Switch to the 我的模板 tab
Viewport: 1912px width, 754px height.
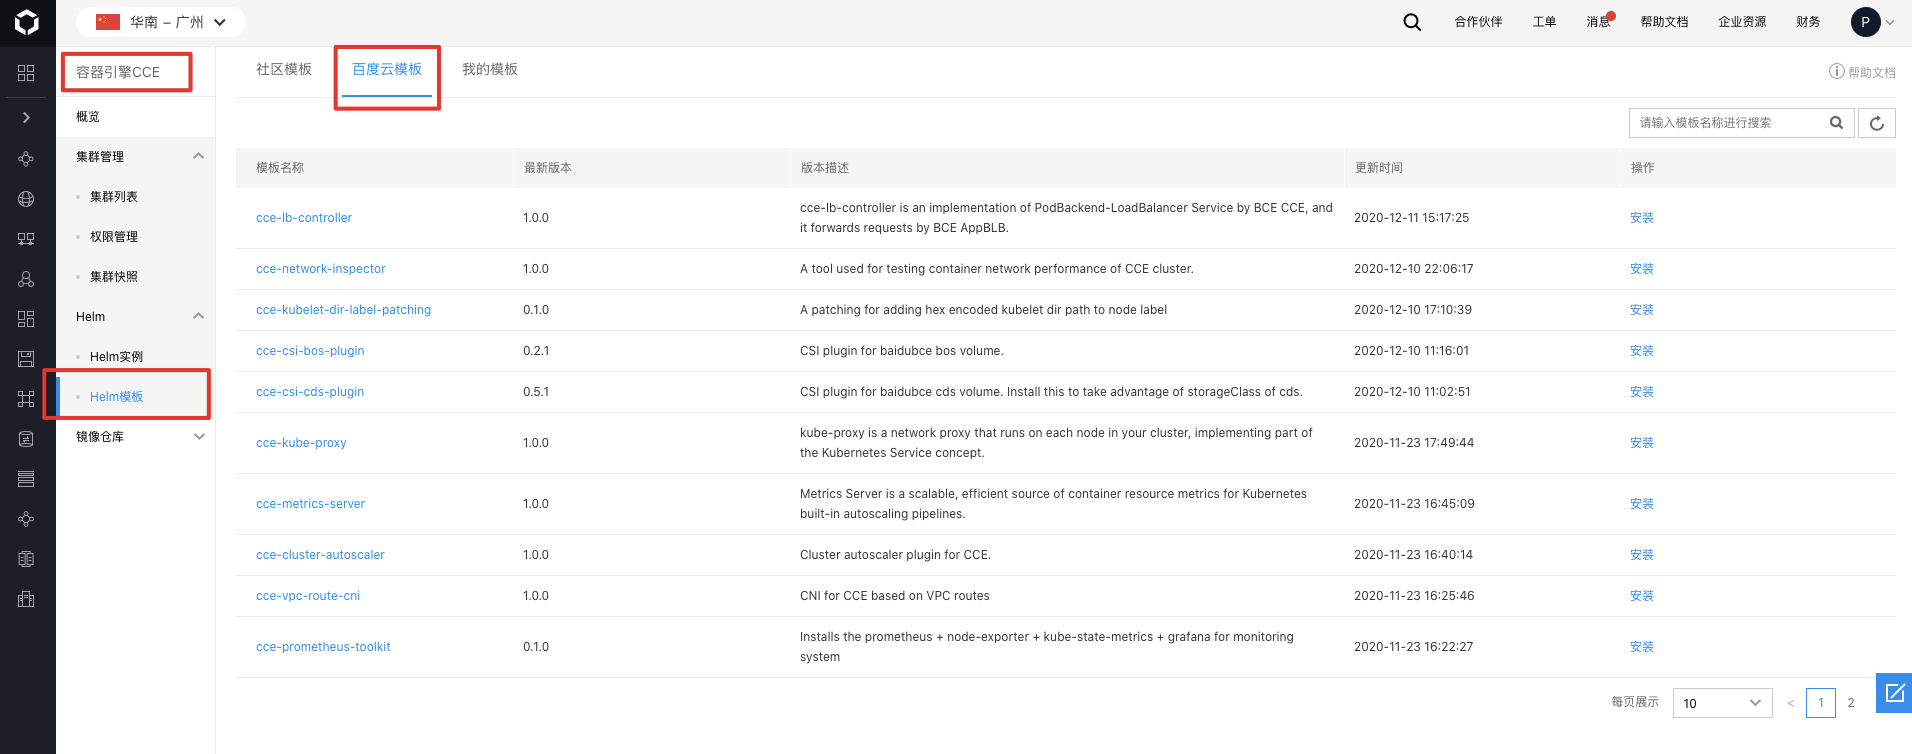click(490, 69)
